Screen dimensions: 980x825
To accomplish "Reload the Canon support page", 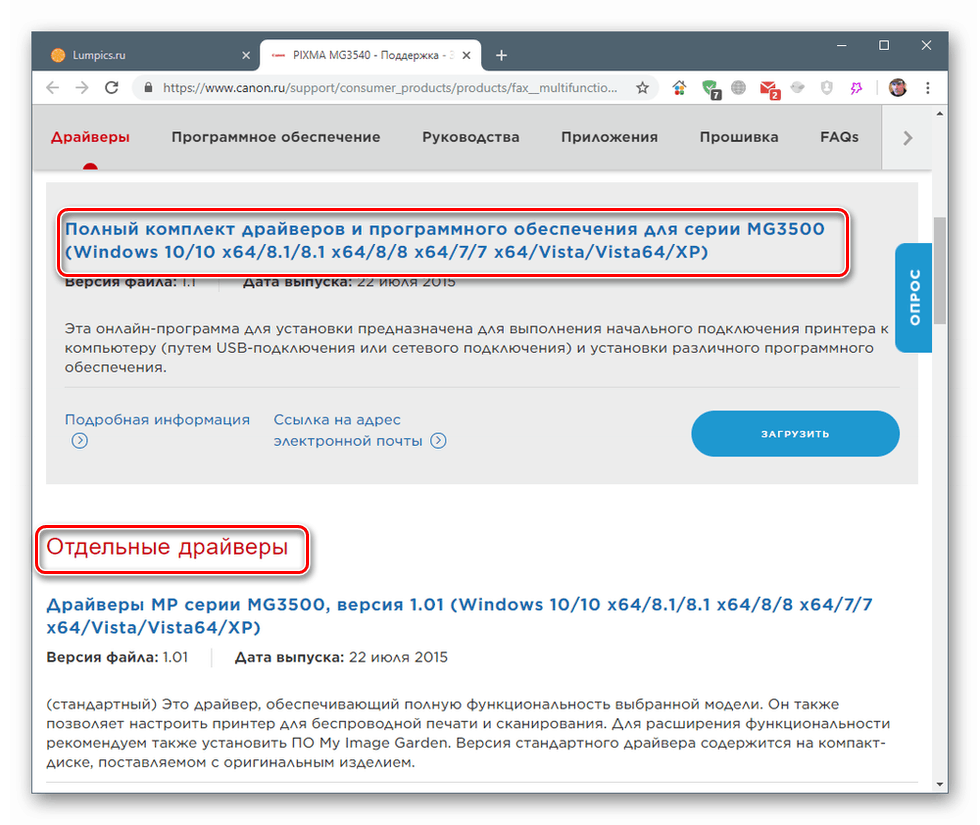I will (112, 88).
